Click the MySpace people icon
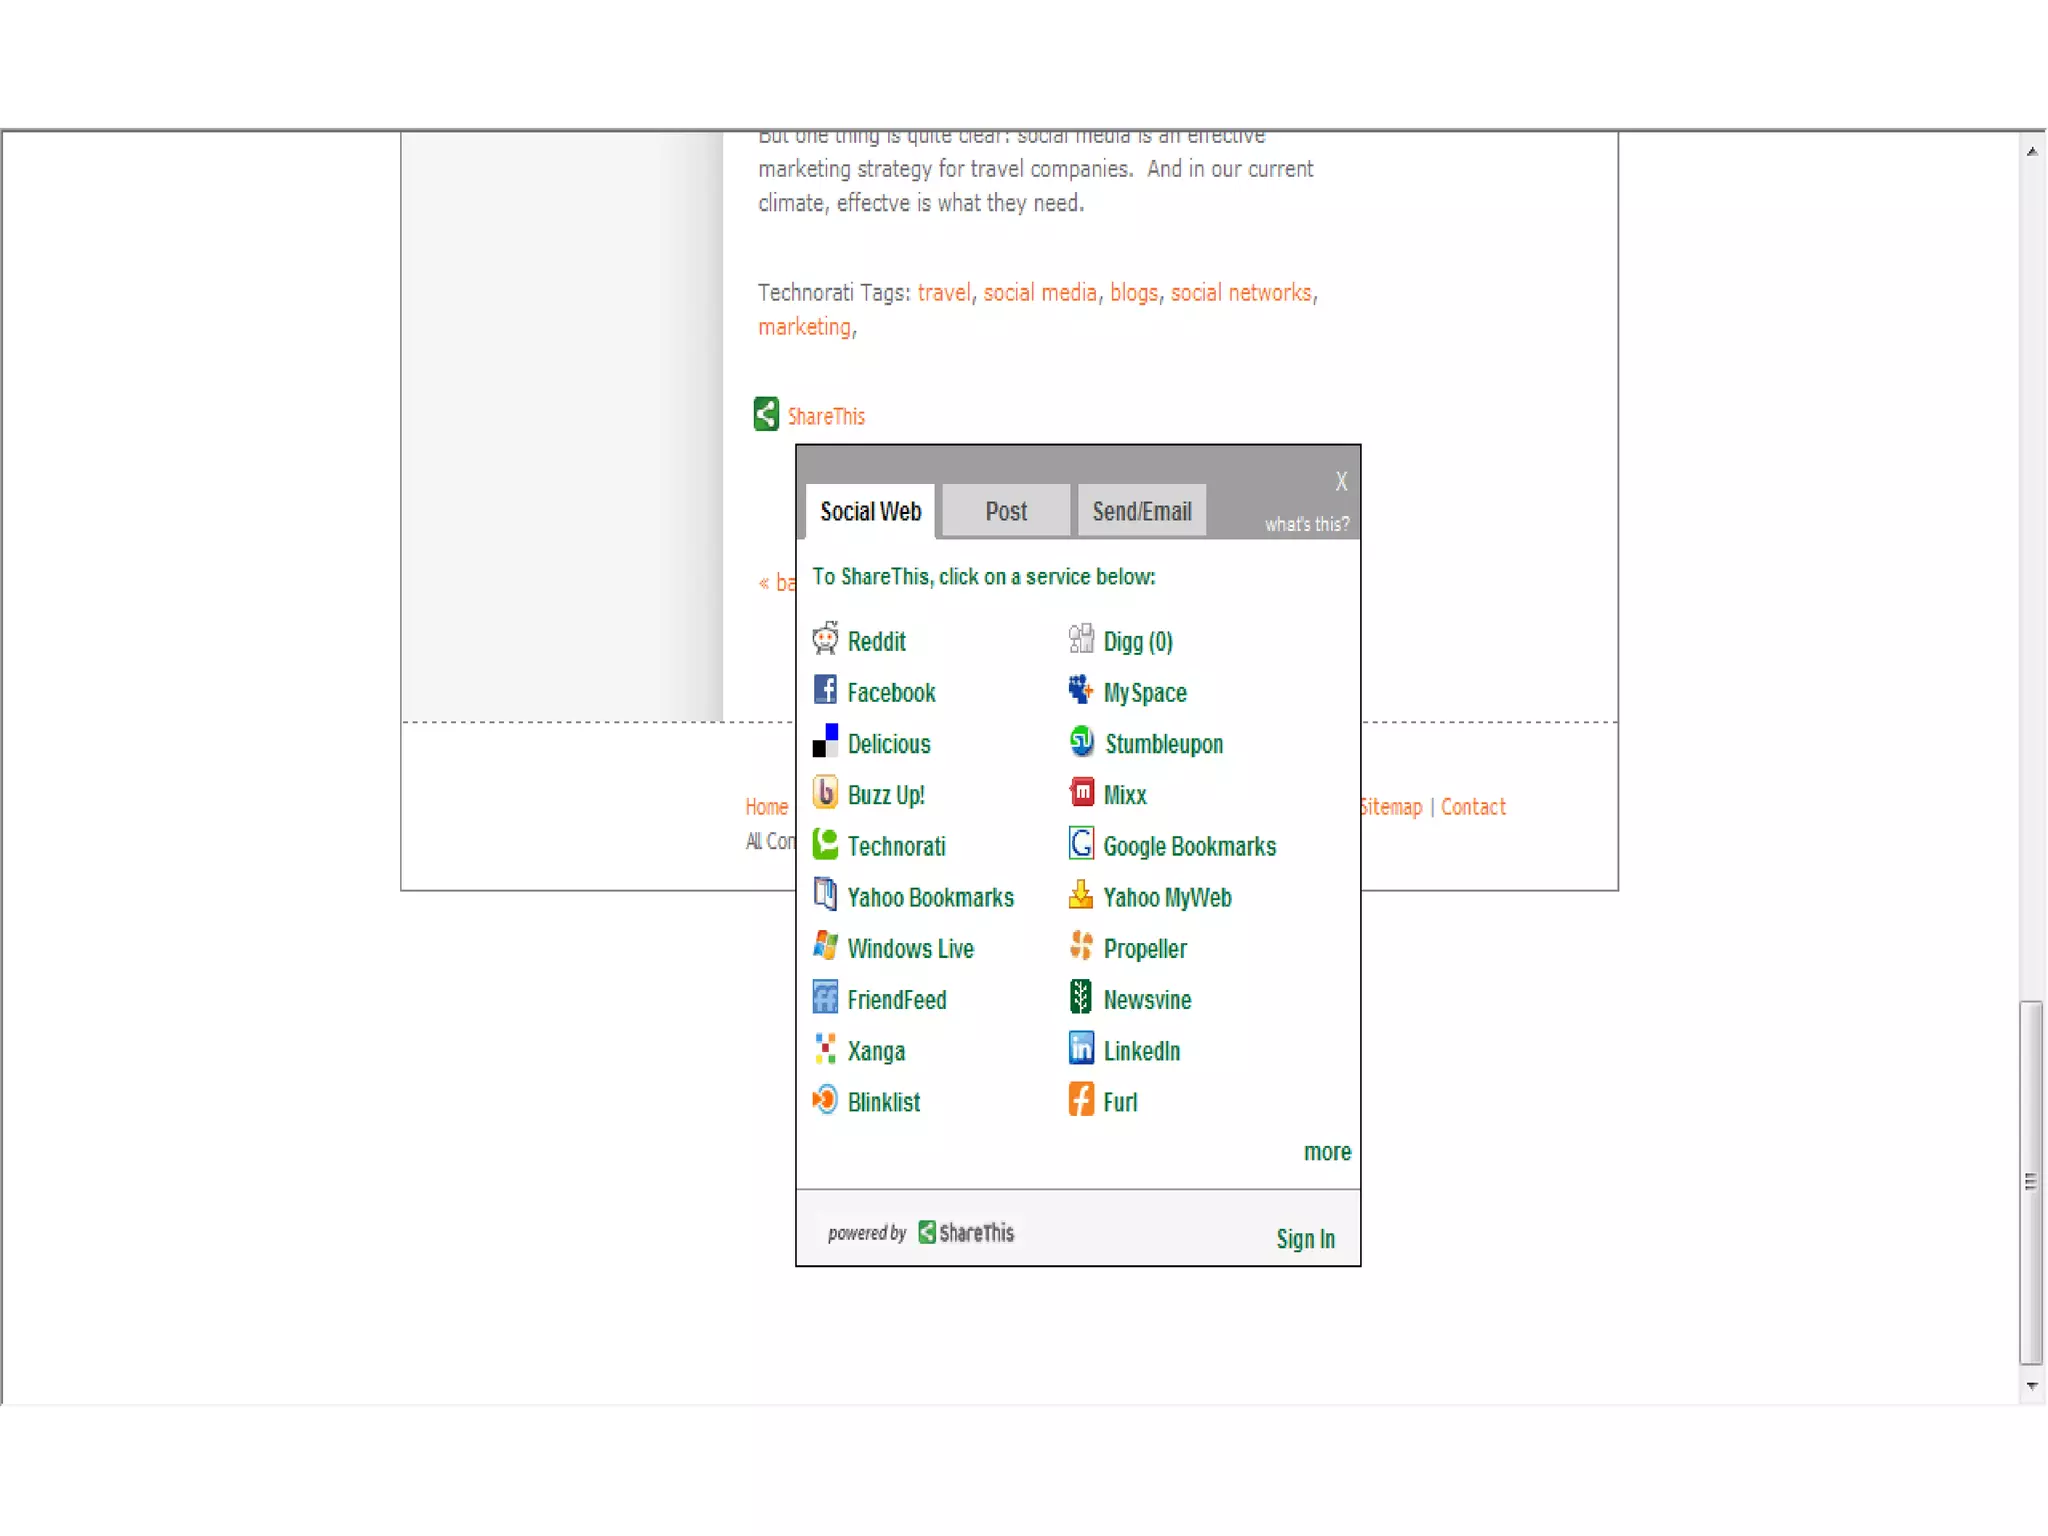The width and height of the screenshot is (2048, 1536). 1081,690
